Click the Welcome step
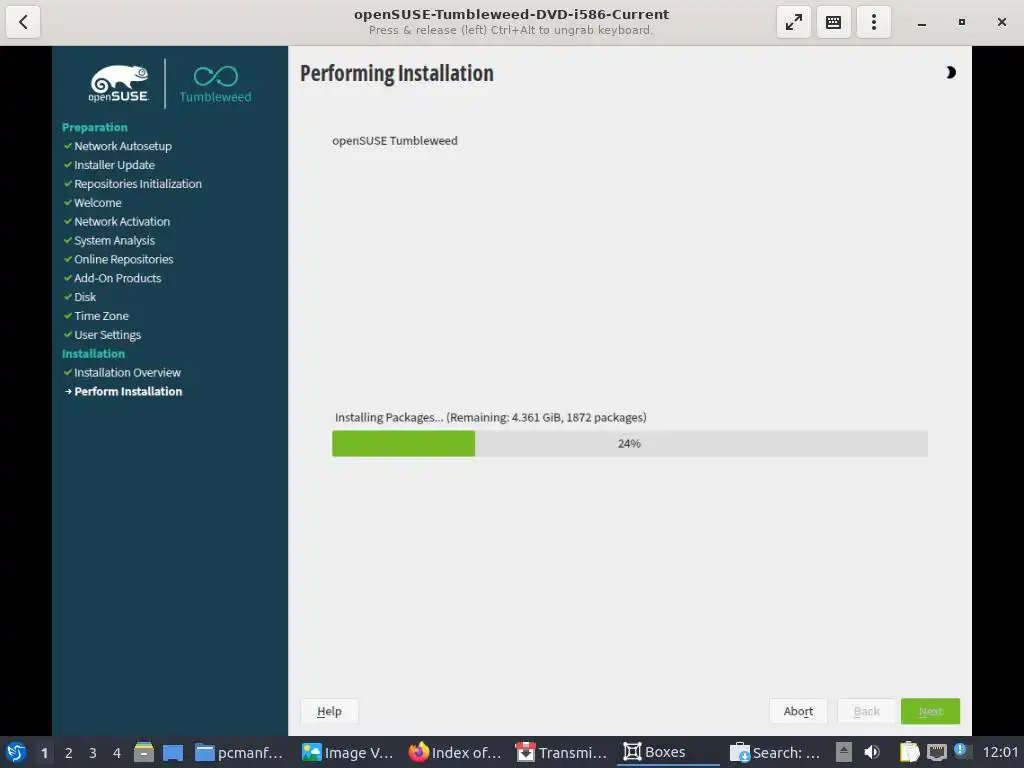Image resolution: width=1024 pixels, height=768 pixels. coord(97,203)
